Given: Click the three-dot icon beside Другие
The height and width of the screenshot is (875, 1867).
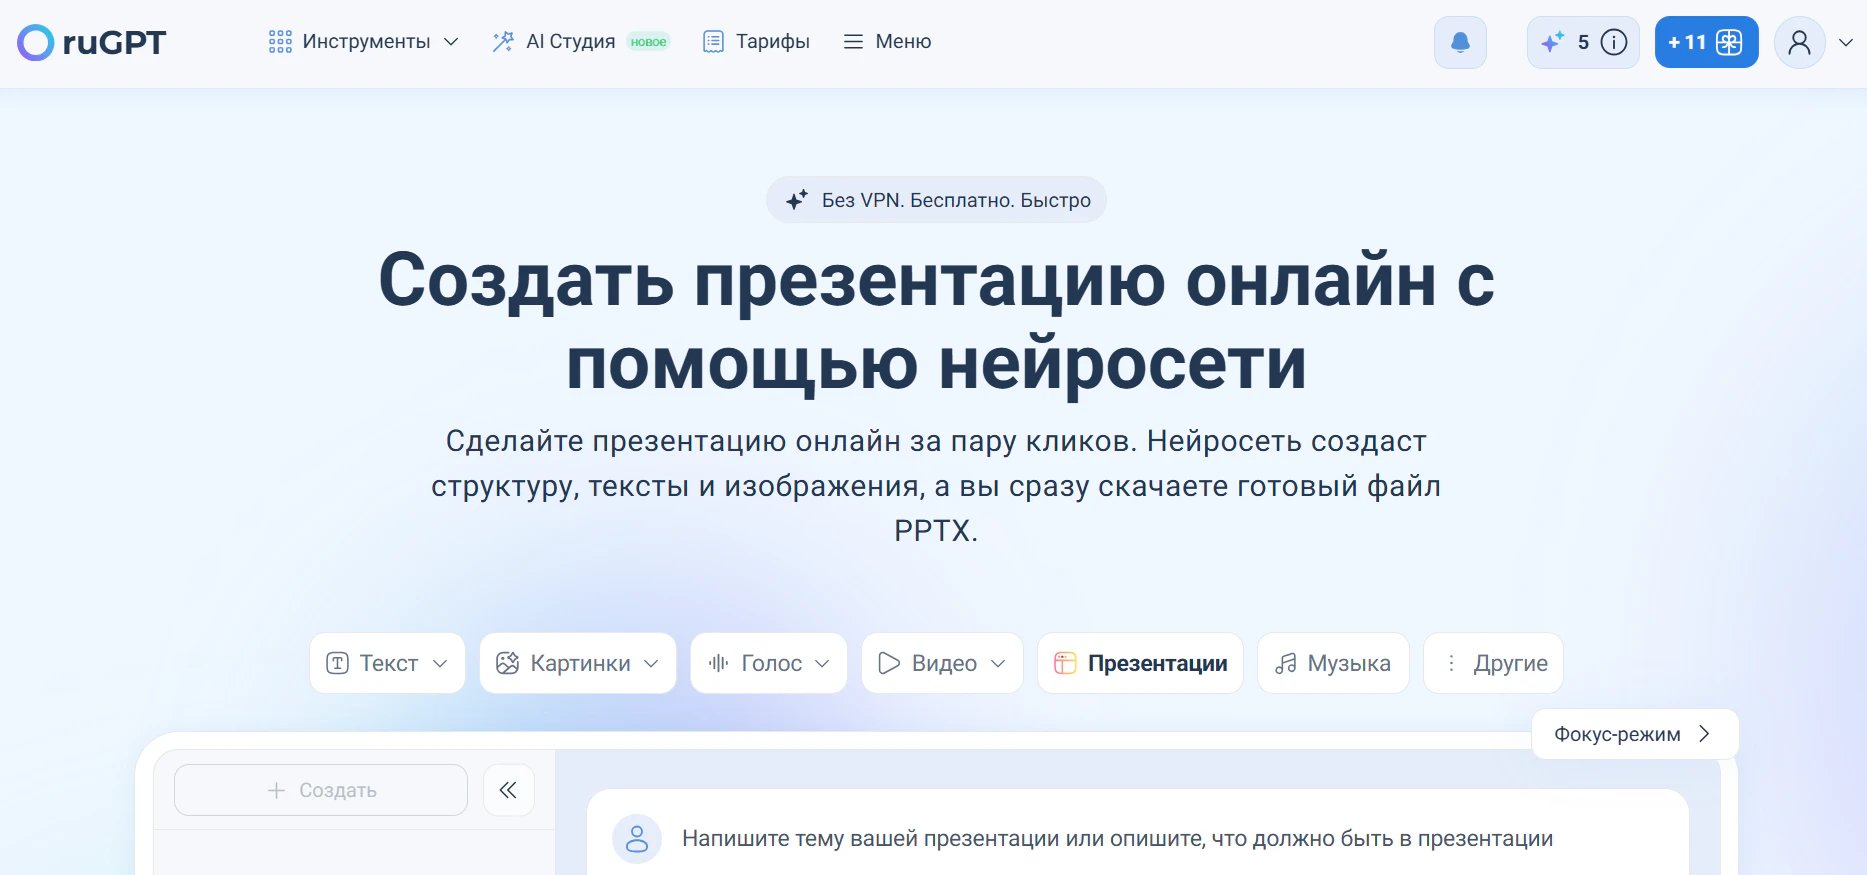Looking at the screenshot, I should tap(1451, 663).
